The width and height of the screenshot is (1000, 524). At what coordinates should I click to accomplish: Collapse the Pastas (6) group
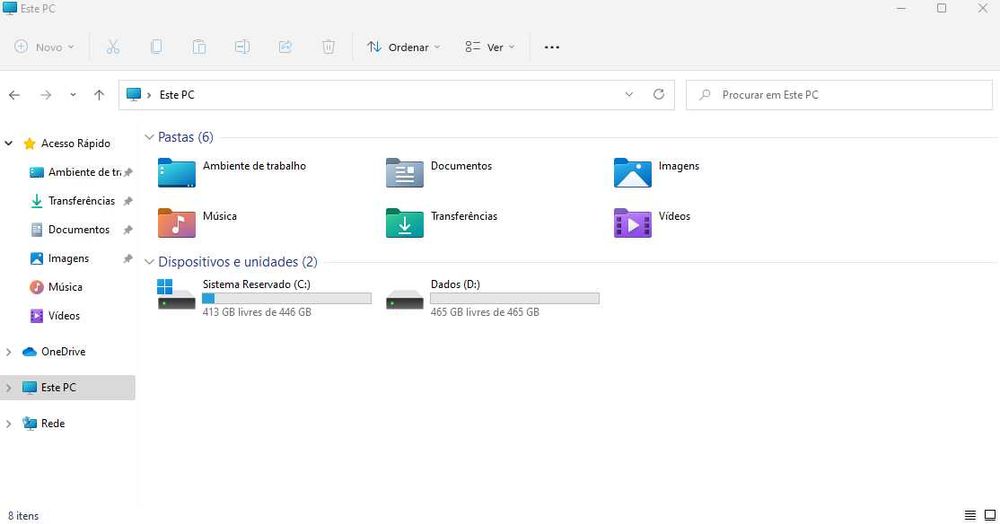click(x=149, y=137)
